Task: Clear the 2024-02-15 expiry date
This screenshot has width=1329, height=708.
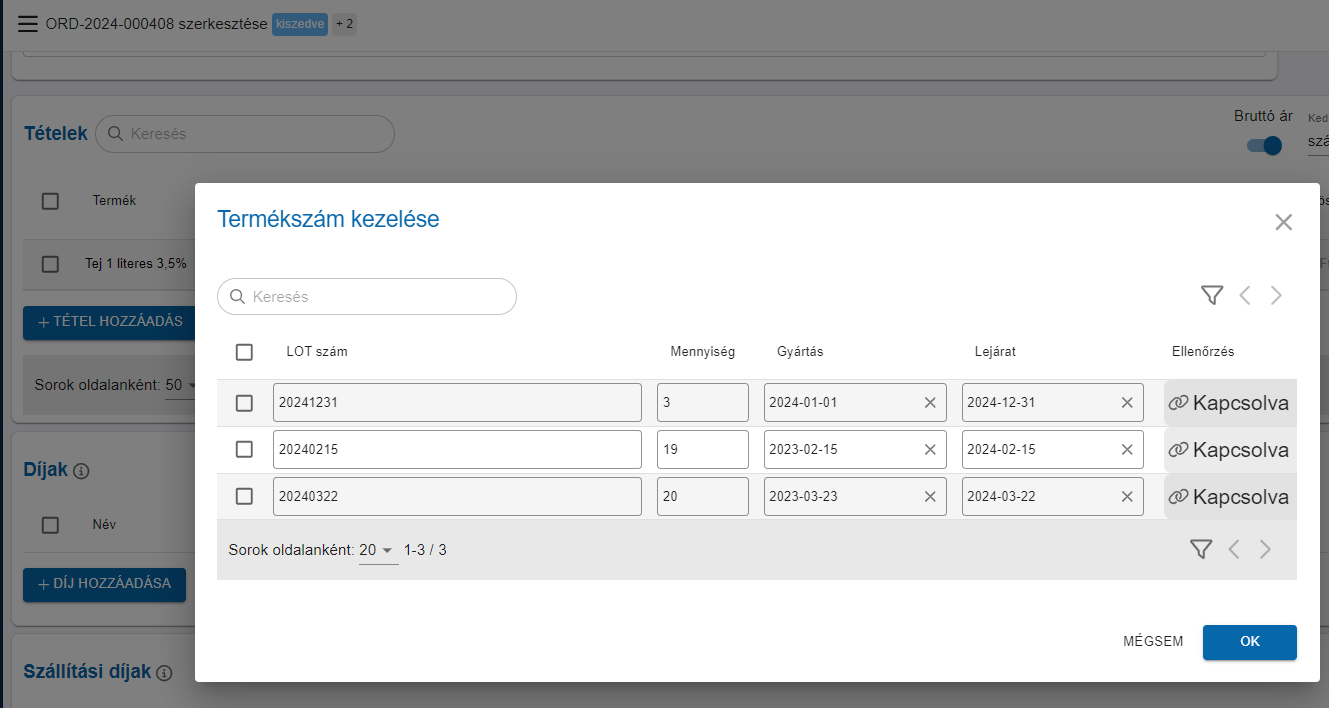Action: point(1127,450)
